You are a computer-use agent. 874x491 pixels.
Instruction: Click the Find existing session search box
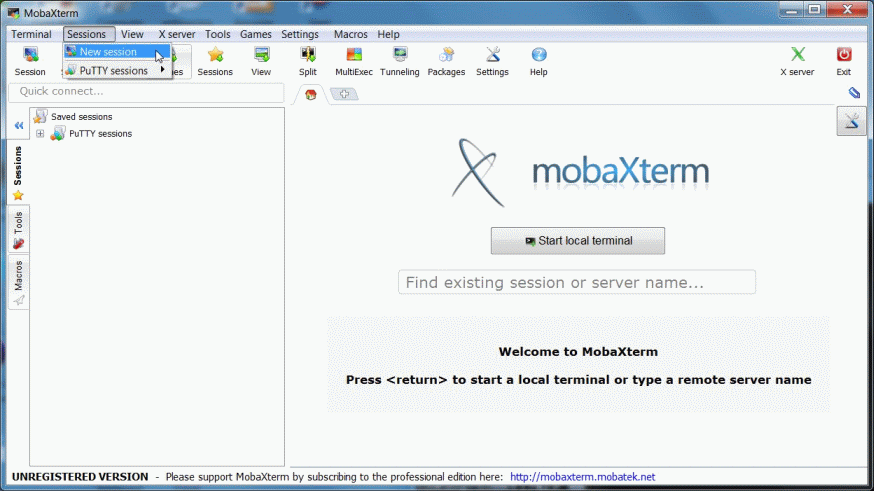[x=577, y=282]
